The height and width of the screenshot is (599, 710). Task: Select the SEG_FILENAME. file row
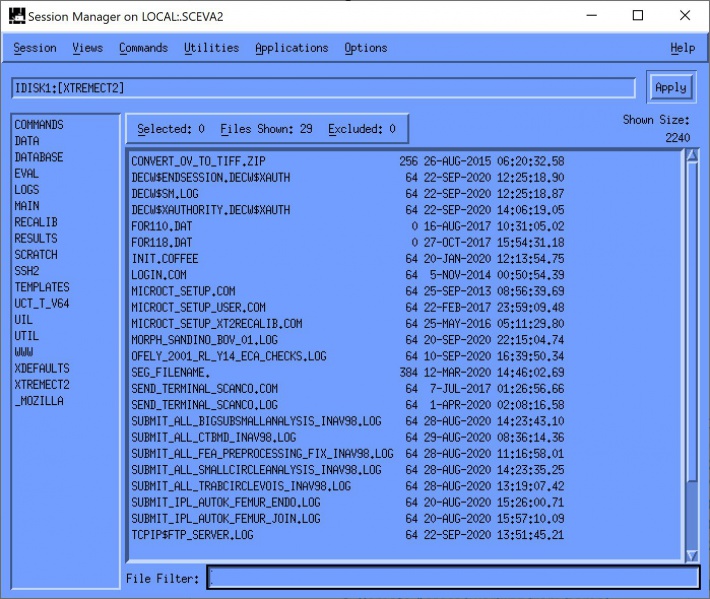click(x=348, y=373)
